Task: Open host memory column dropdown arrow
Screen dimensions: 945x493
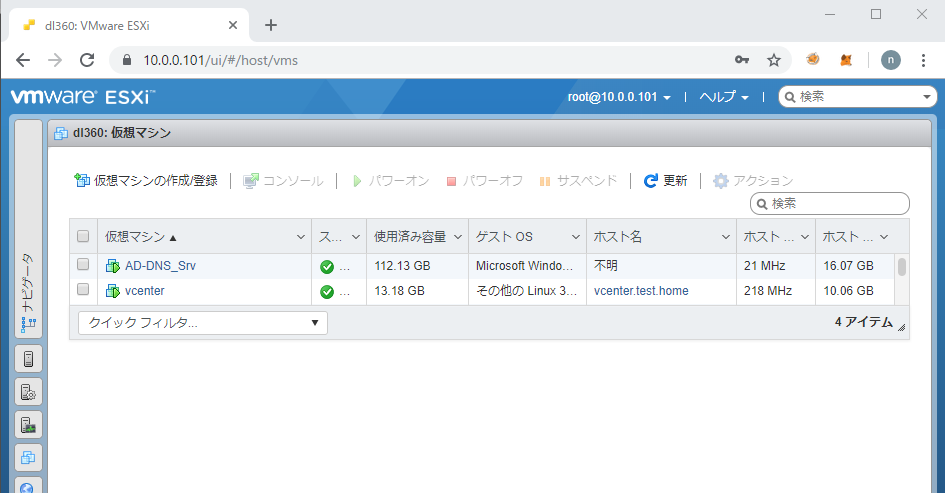Action: [884, 237]
